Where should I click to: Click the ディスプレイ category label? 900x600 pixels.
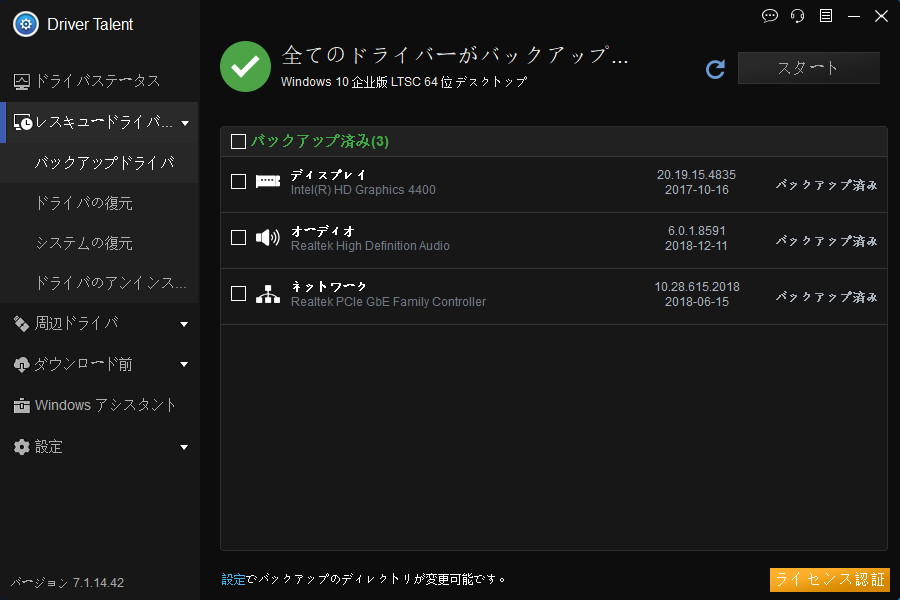point(328,175)
